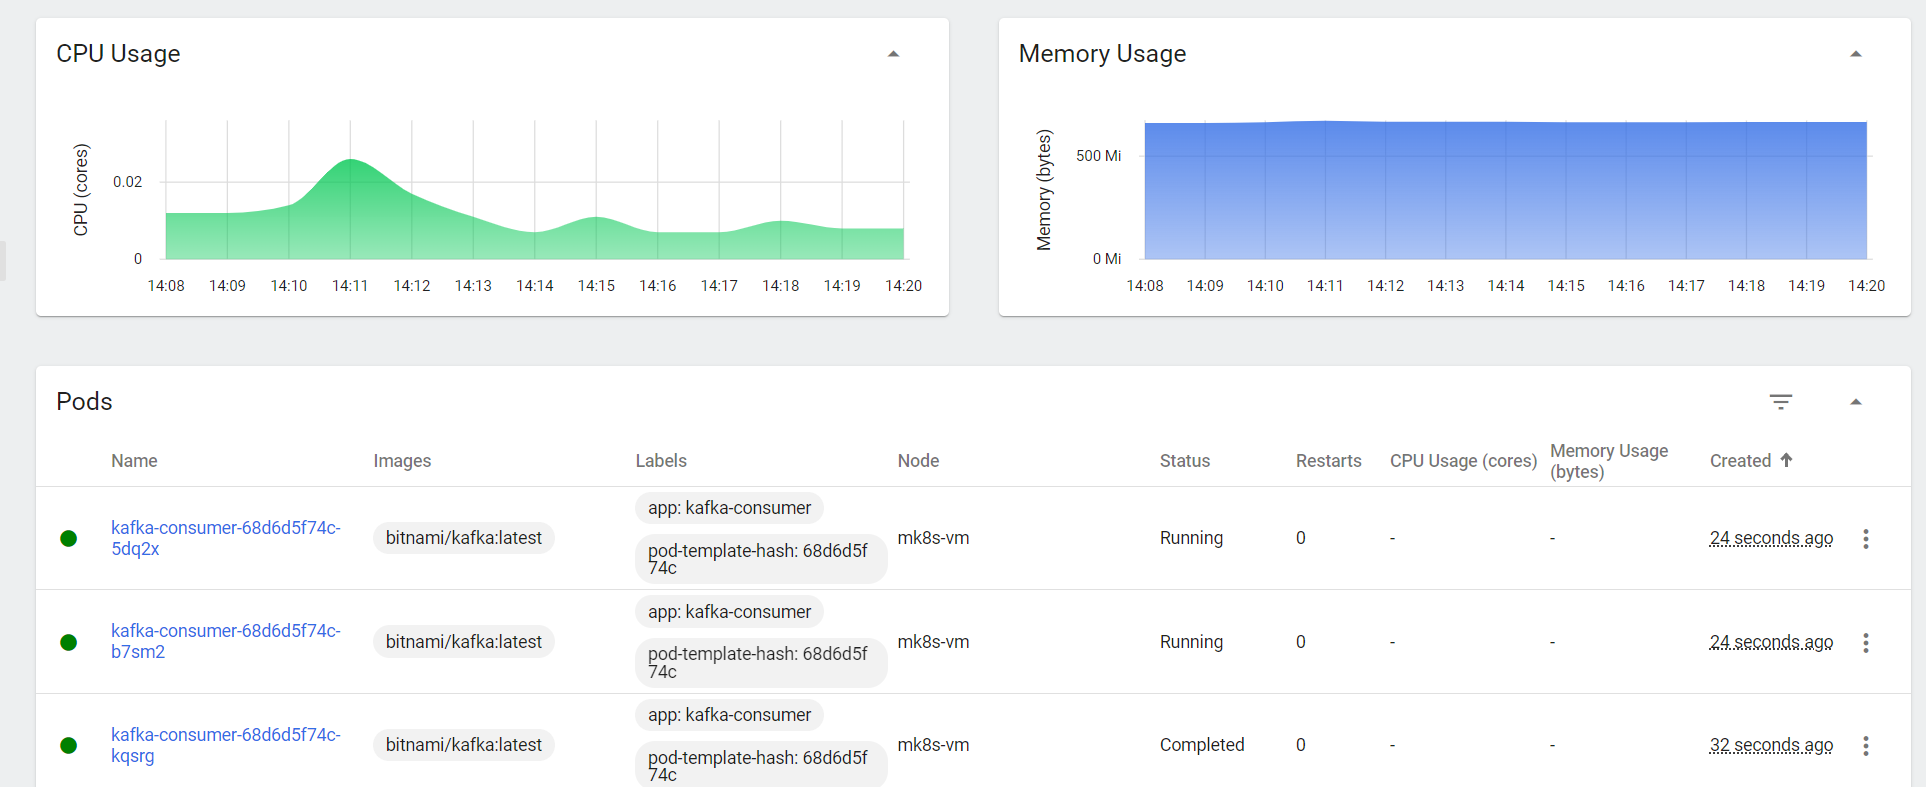Open pod kafka-consumer-68d6d5f74c-b7sm2

pyautogui.click(x=226, y=641)
